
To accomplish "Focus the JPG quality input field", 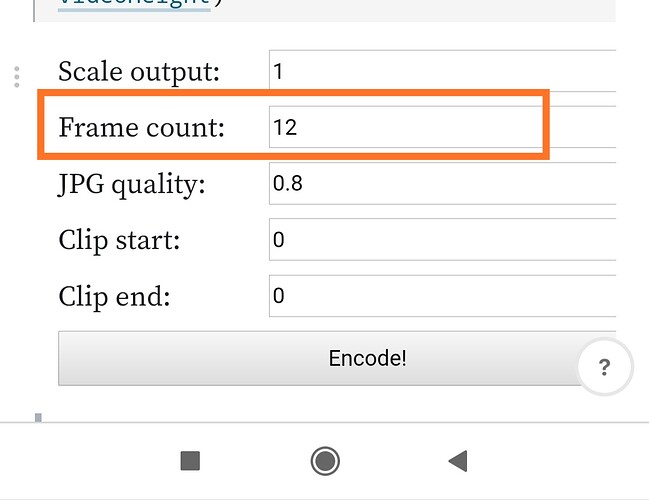I will (x=442, y=183).
